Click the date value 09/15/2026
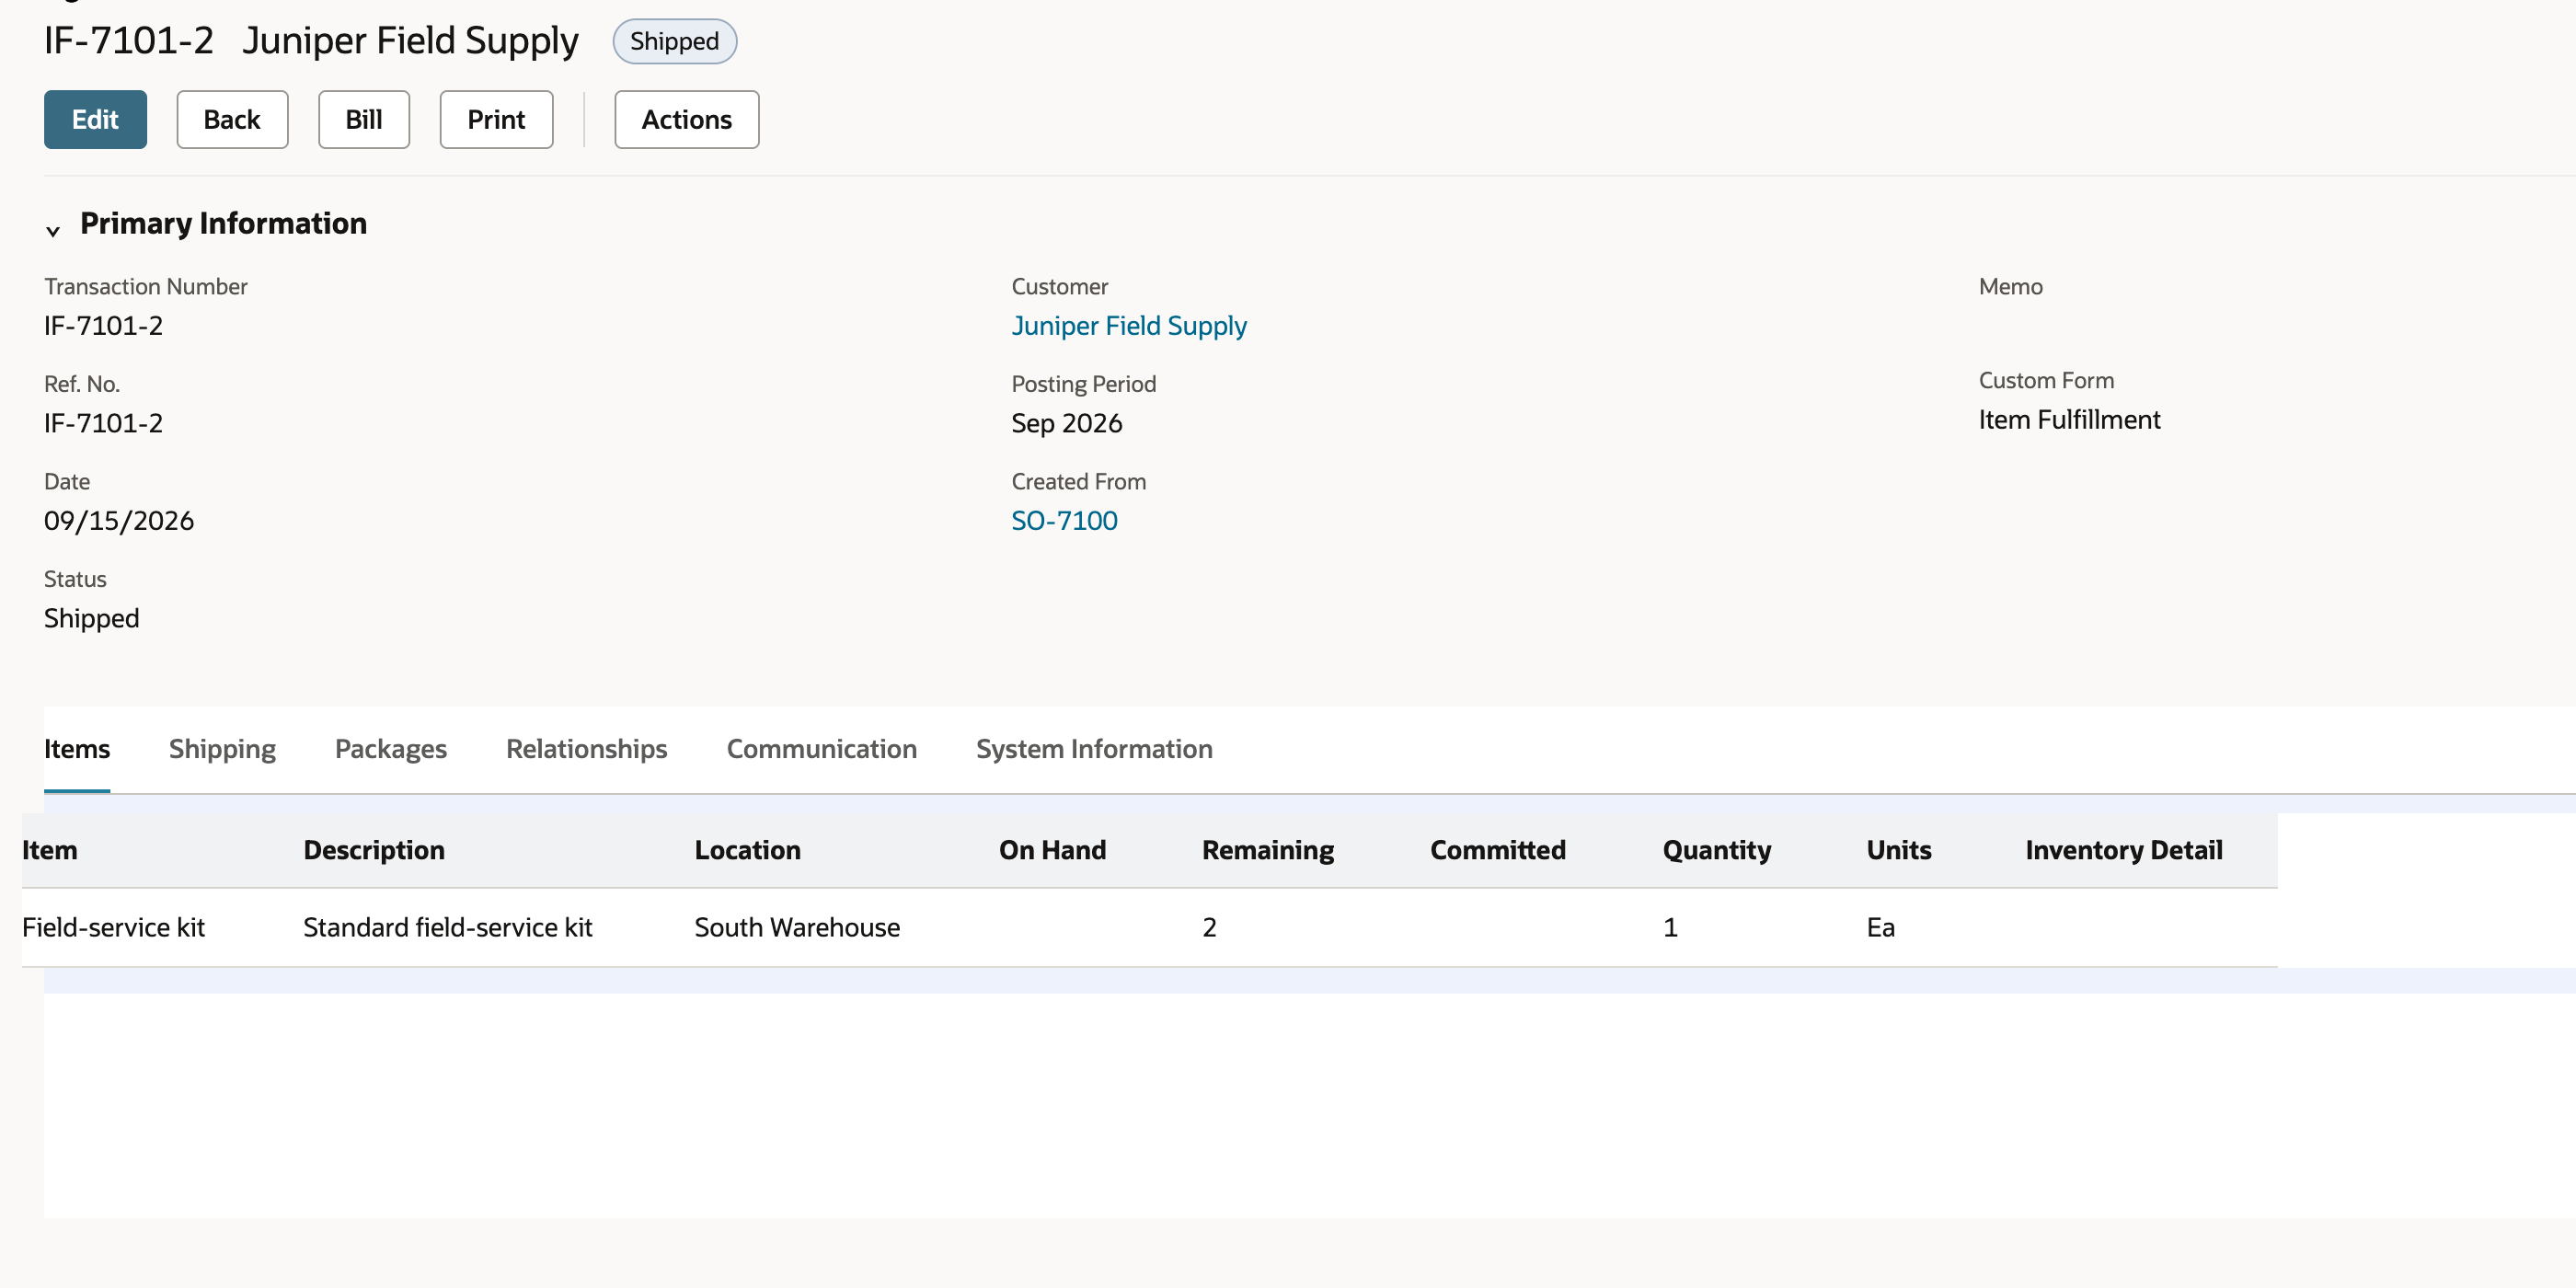 119,520
